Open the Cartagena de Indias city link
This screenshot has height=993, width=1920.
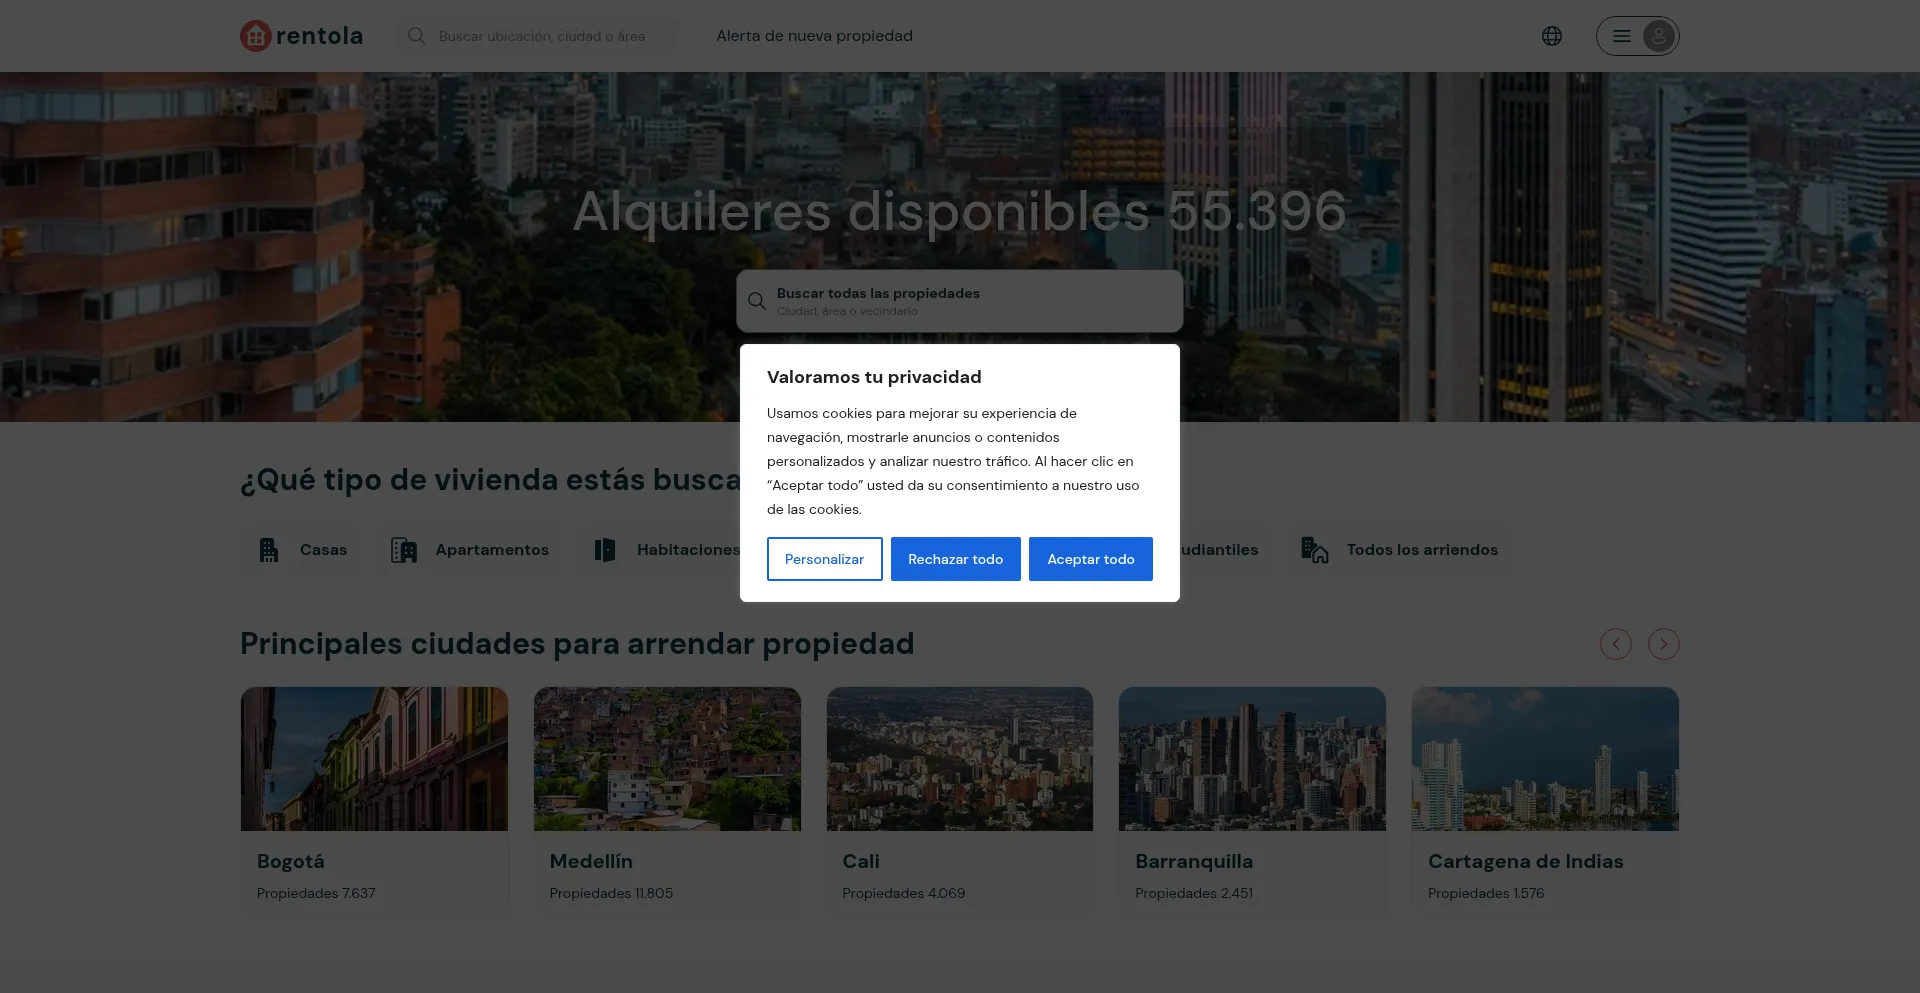[1525, 861]
